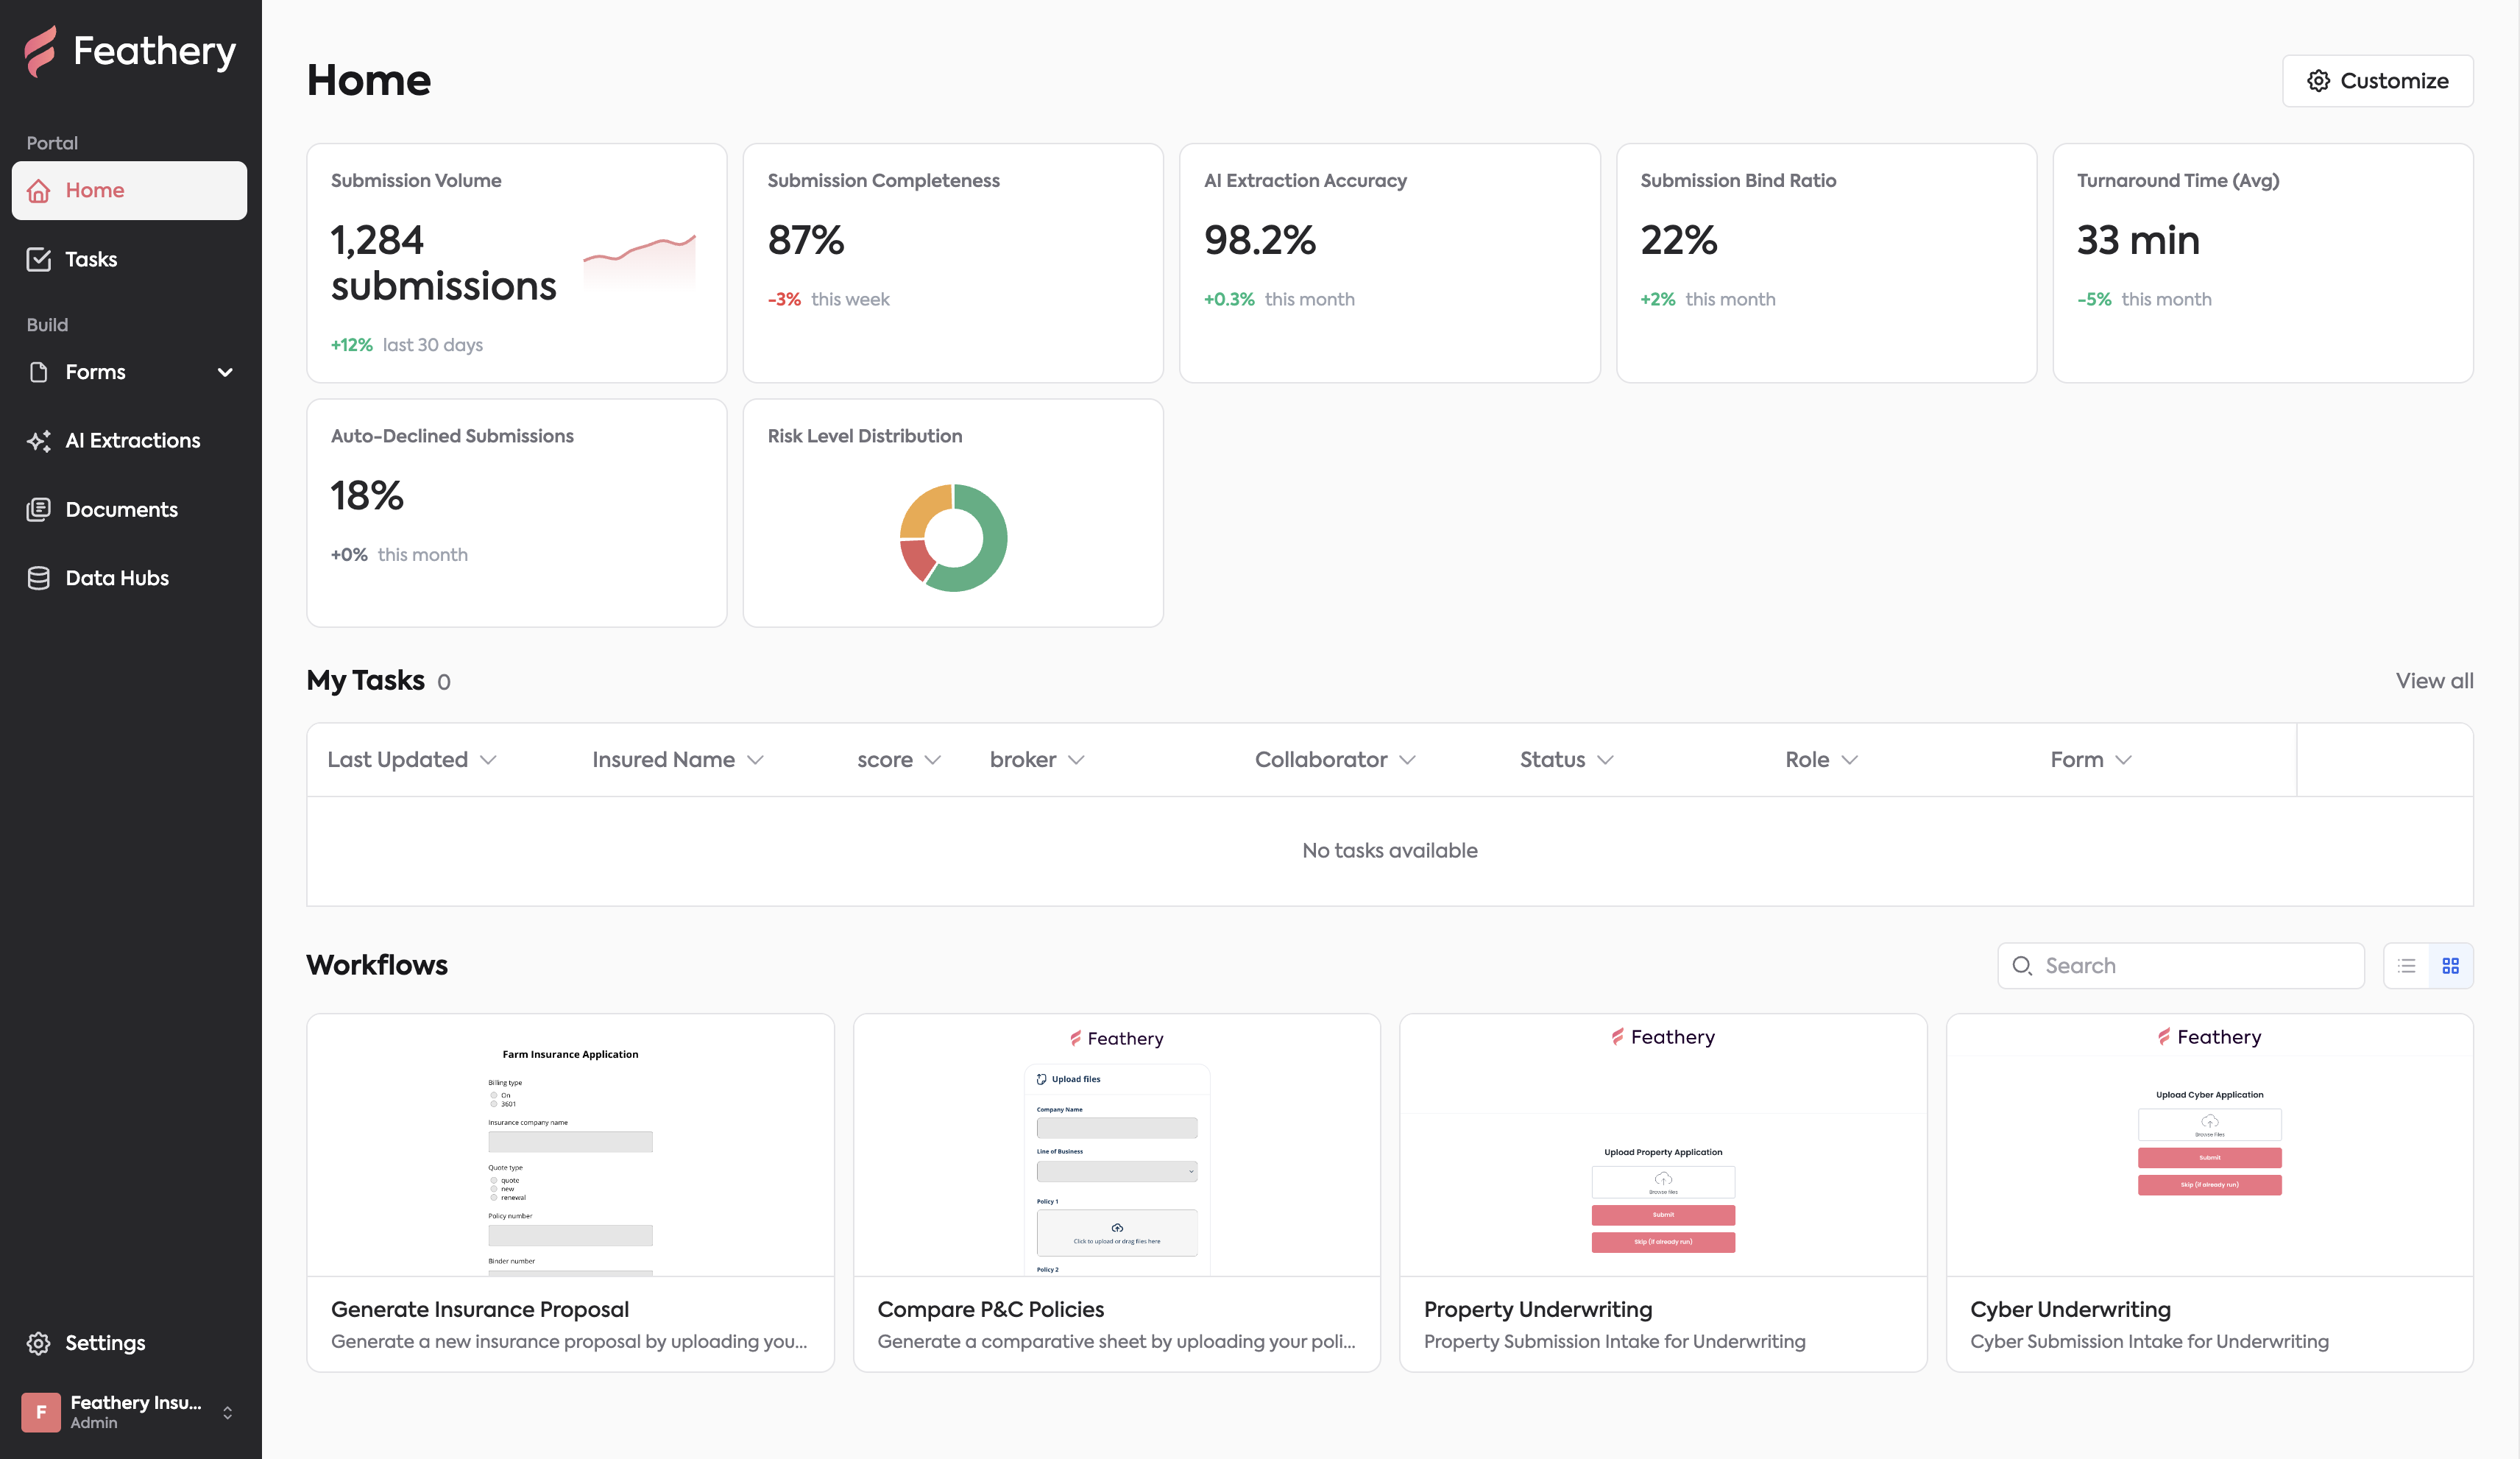
Task: Click the Upload Property Application thumbnail
Action: (x=1663, y=1145)
